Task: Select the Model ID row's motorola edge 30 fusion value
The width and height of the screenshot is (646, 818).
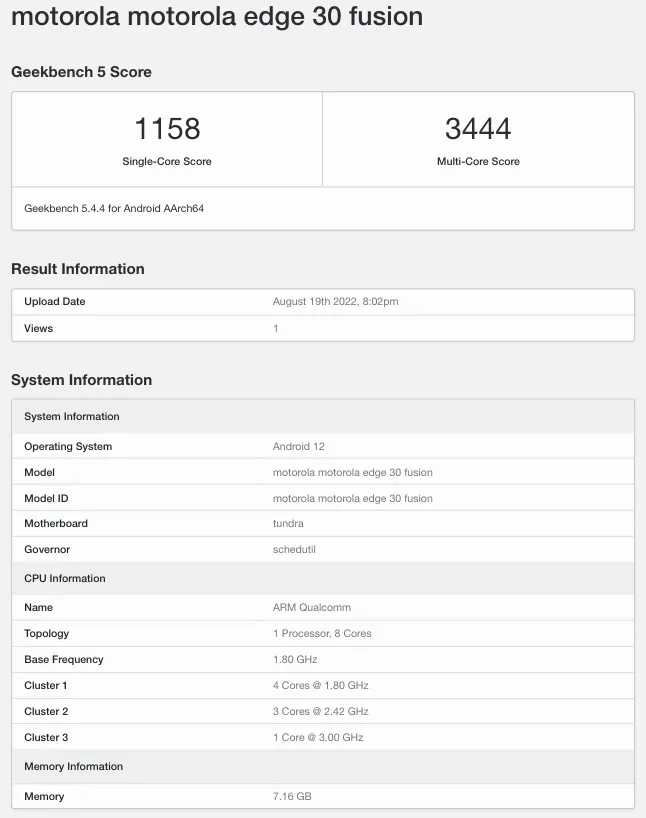Action: (x=353, y=499)
